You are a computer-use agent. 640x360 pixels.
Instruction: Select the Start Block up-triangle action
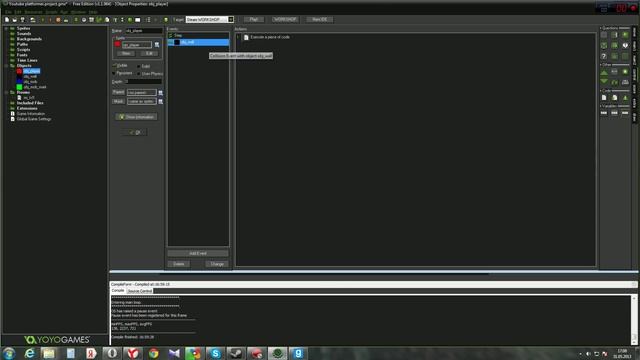tap(604, 72)
